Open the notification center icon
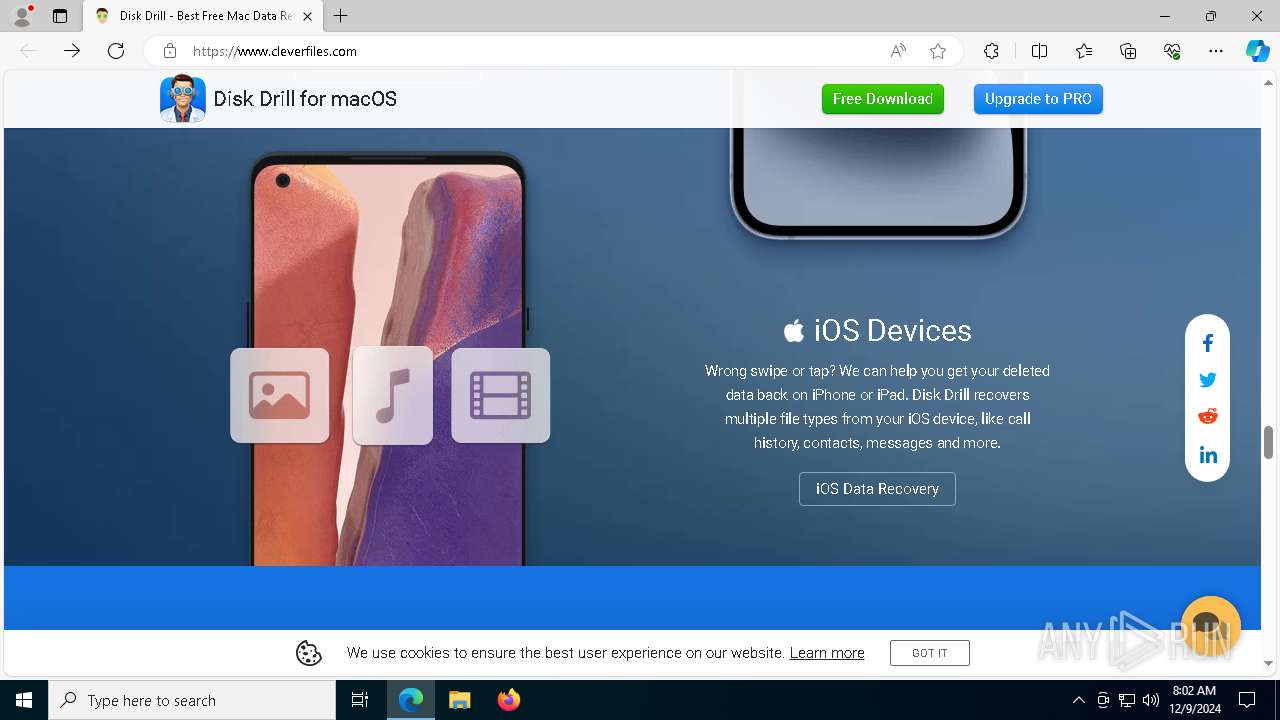The width and height of the screenshot is (1280, 720). [x=1247, y=700]
